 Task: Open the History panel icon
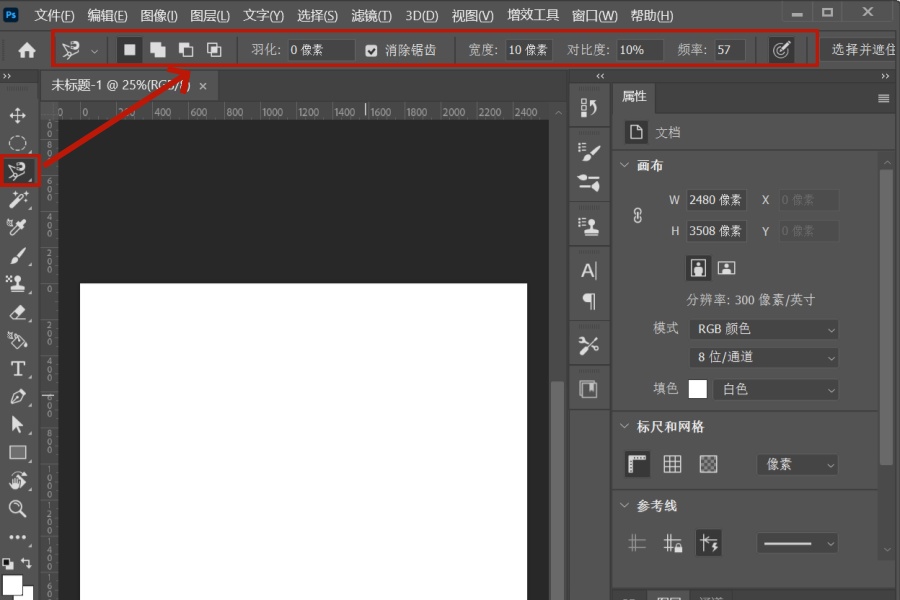pos(588,107)
